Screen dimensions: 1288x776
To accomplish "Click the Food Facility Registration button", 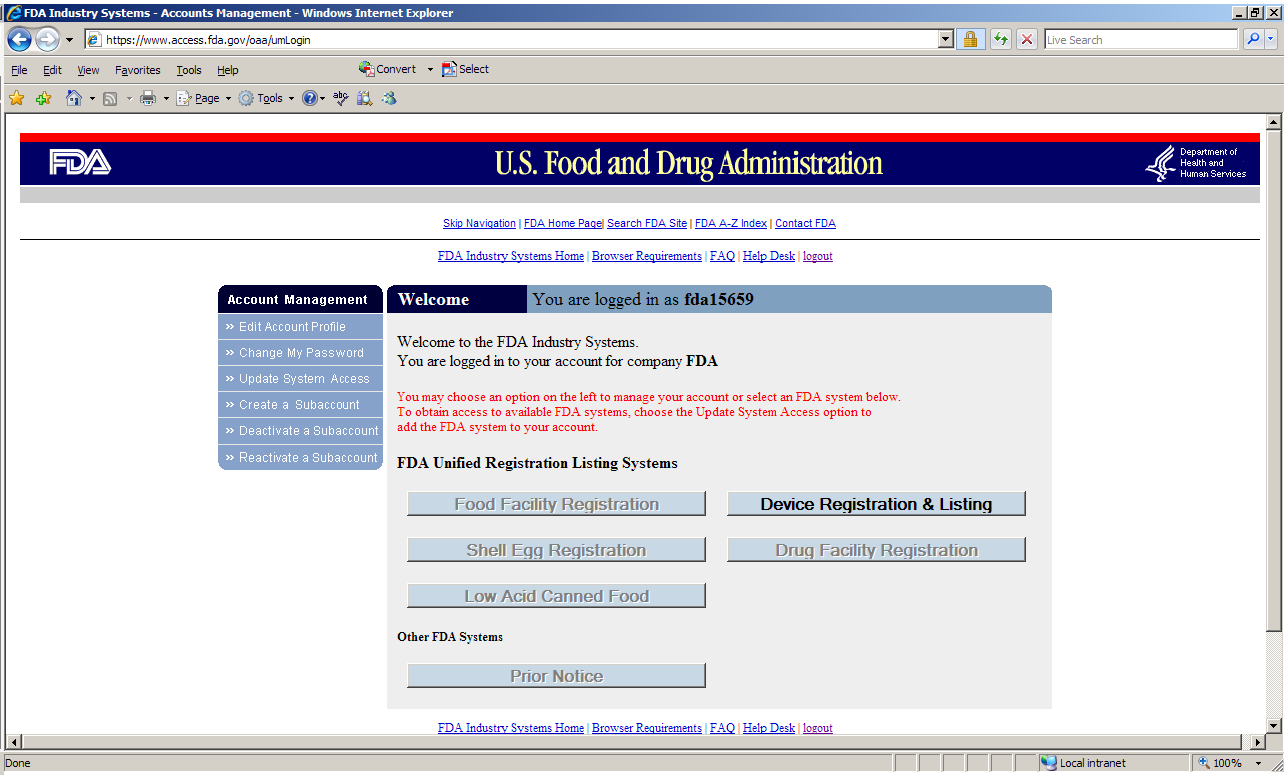I will (556, 504).
